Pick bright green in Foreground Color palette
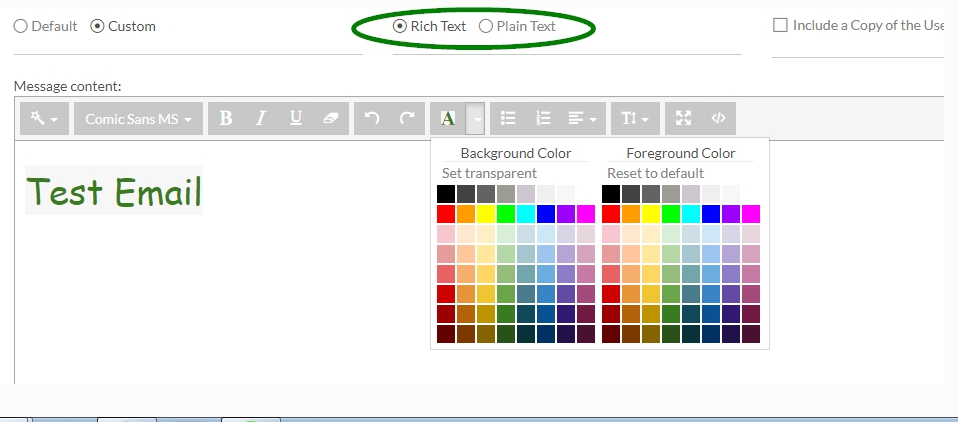Viewport: 958px width, 422px height. pyautogui.click(x=671, y=214)
